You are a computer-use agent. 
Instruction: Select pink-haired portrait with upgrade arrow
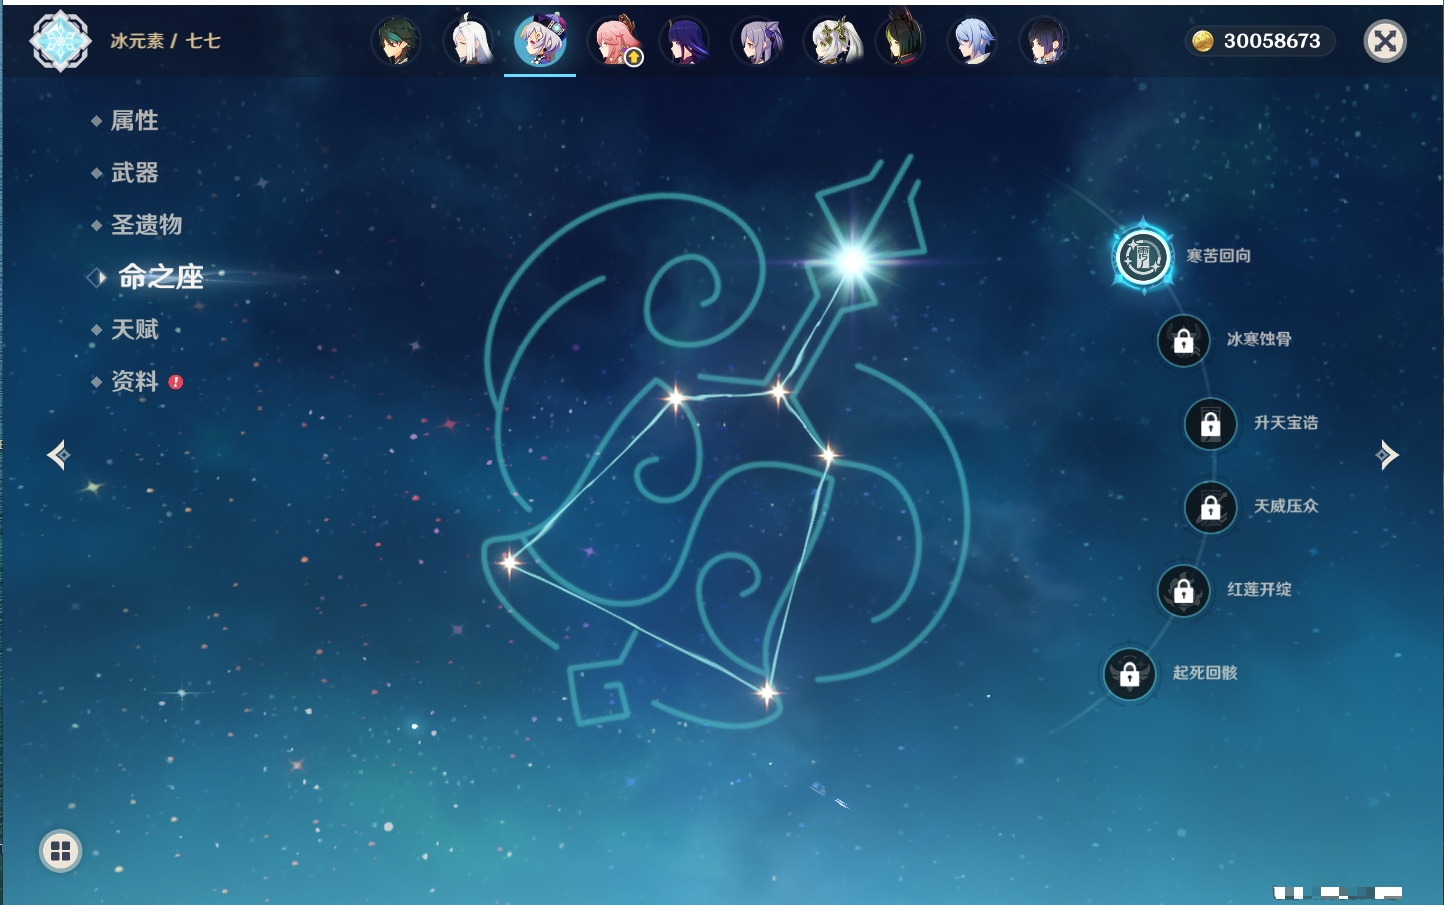(616, 41)
